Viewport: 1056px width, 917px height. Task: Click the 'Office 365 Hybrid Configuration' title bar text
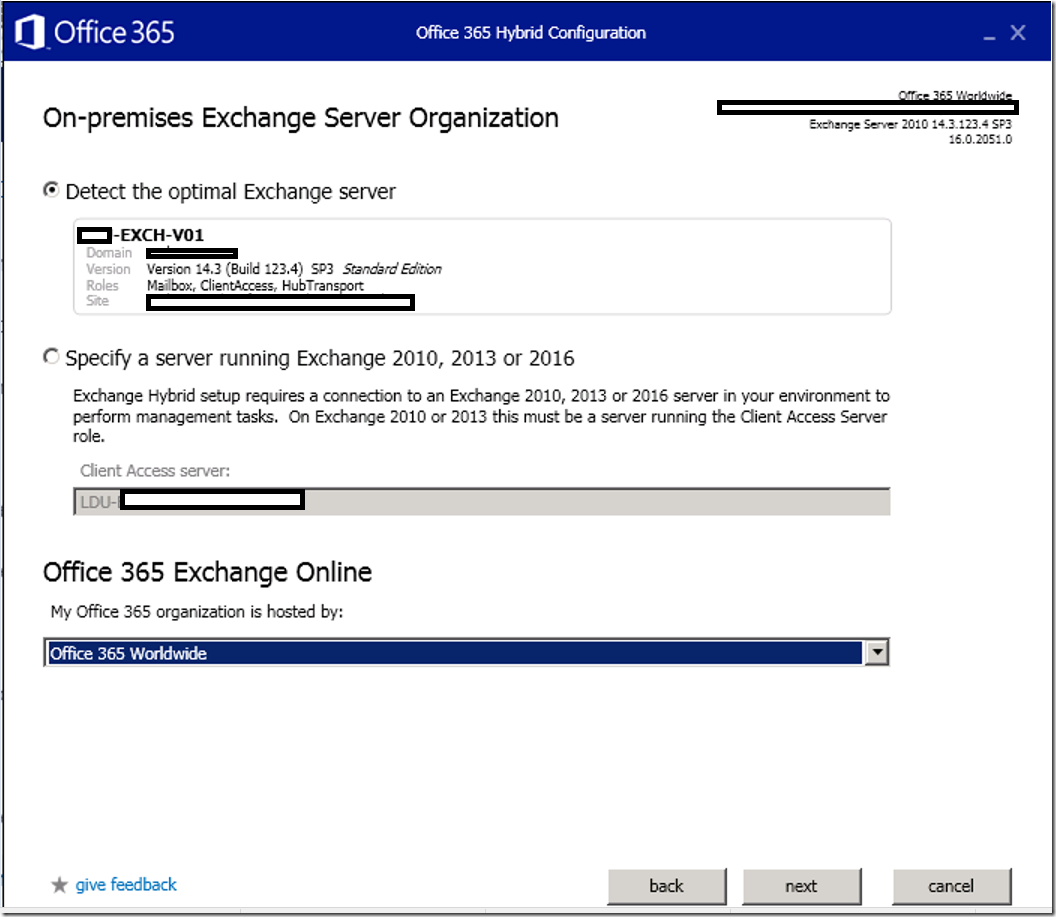[x=531, y=32]
